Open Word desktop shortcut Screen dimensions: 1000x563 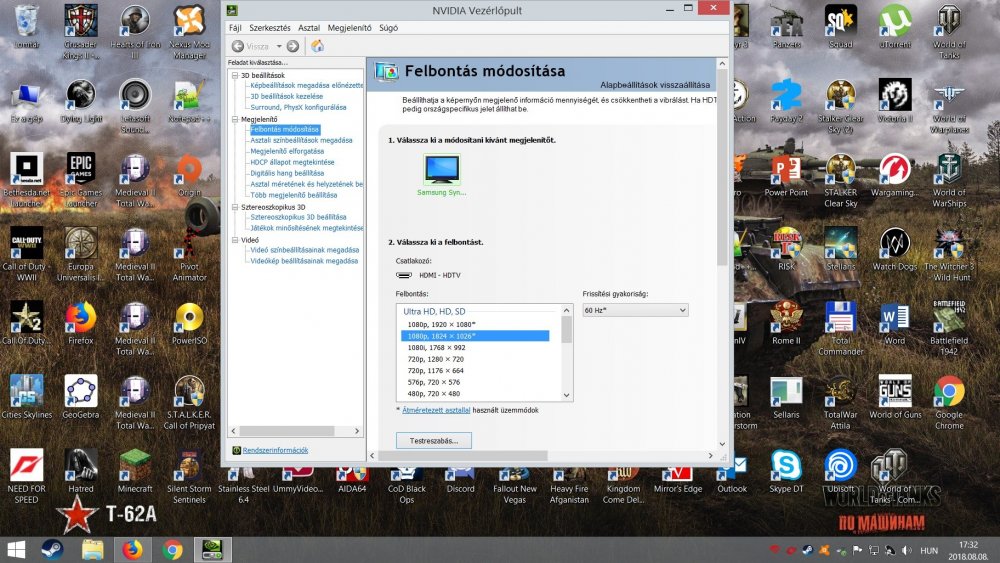pyautogui.click(x=895, y=323)
